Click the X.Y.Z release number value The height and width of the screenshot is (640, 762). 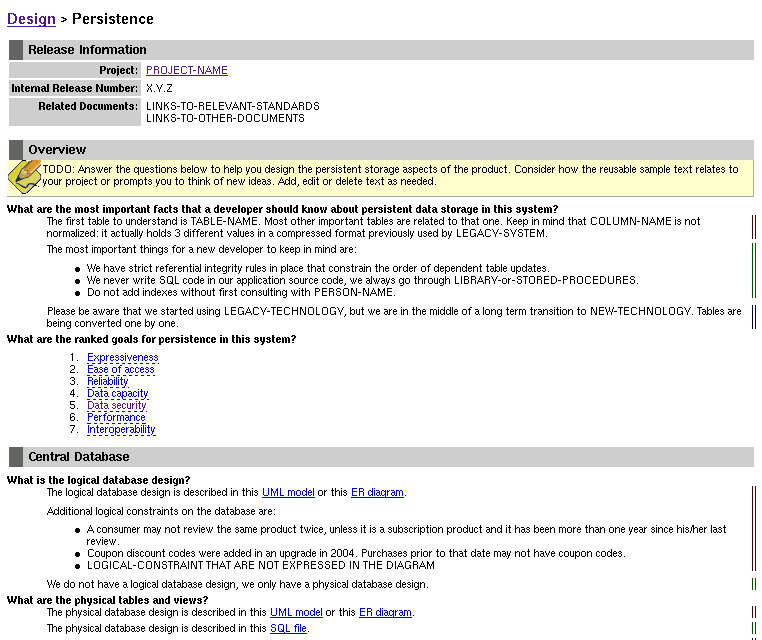[x=159, y=88]
